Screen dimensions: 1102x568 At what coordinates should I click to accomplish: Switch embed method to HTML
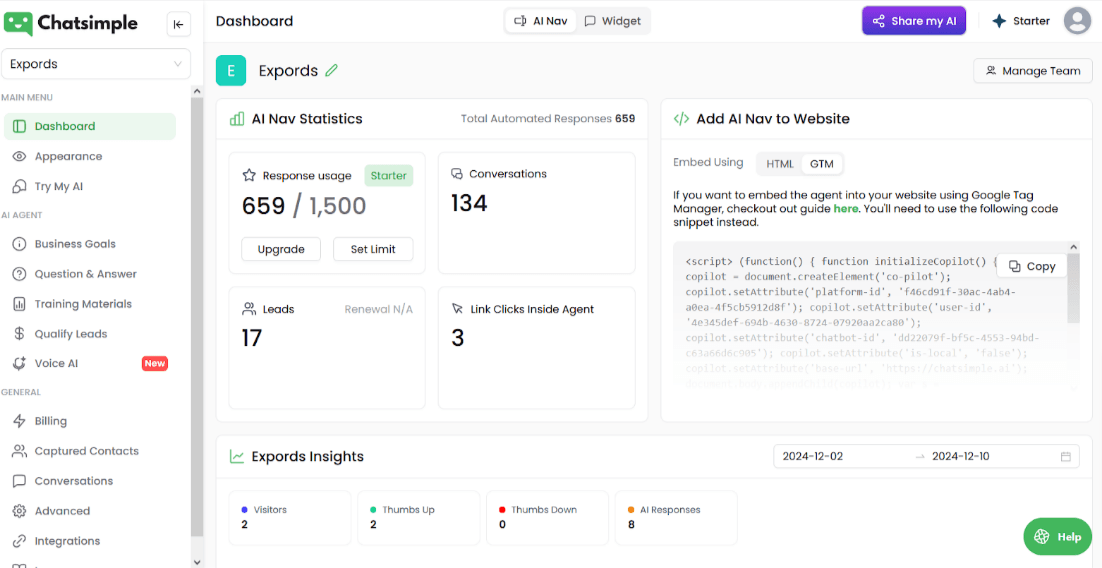pos(779,164)
